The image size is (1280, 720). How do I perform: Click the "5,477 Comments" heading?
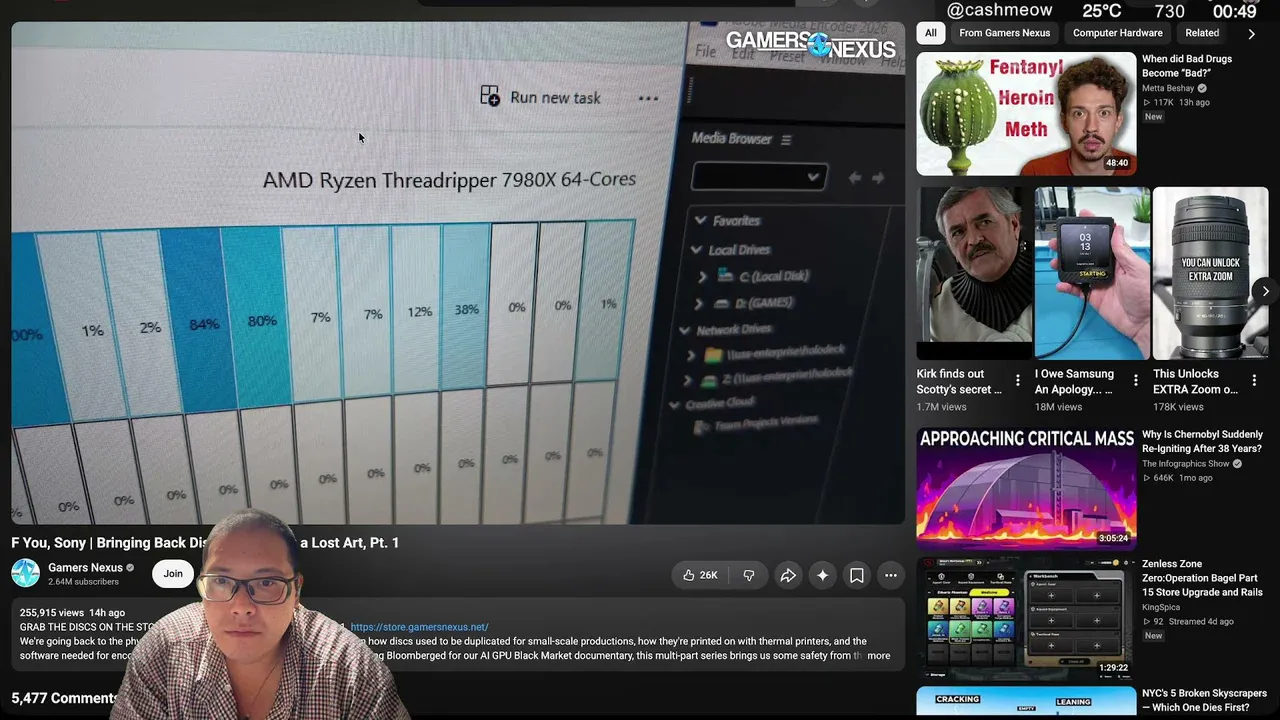click(65, 698)
